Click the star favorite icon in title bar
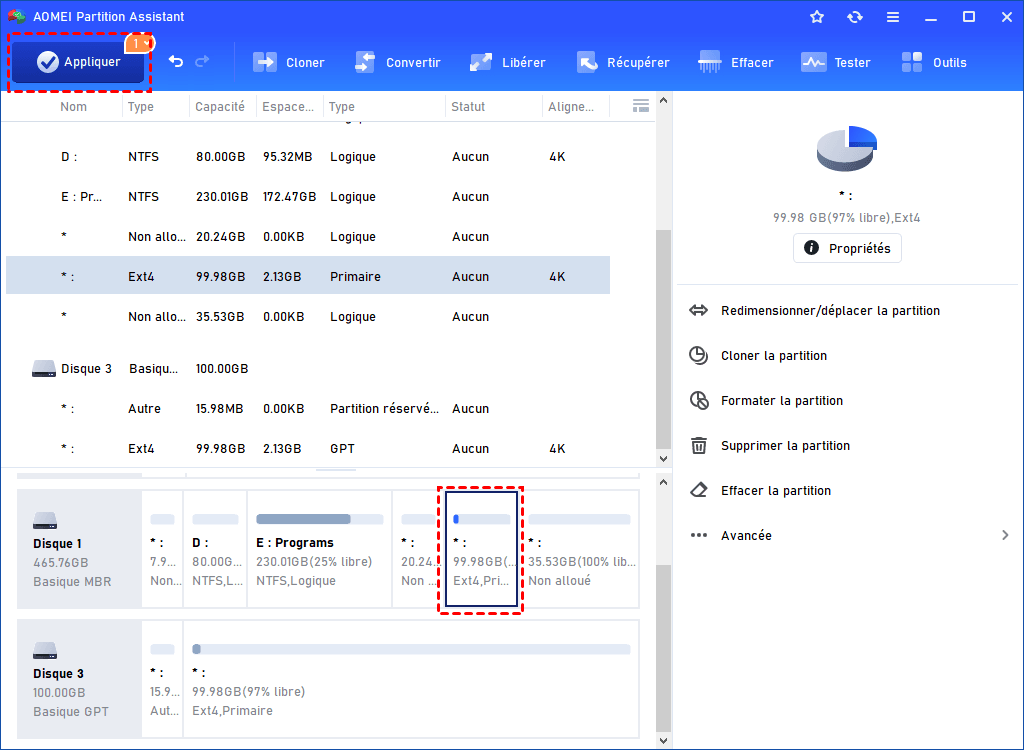The width and height of the screenshot is (1024, 750). [817, 17]
